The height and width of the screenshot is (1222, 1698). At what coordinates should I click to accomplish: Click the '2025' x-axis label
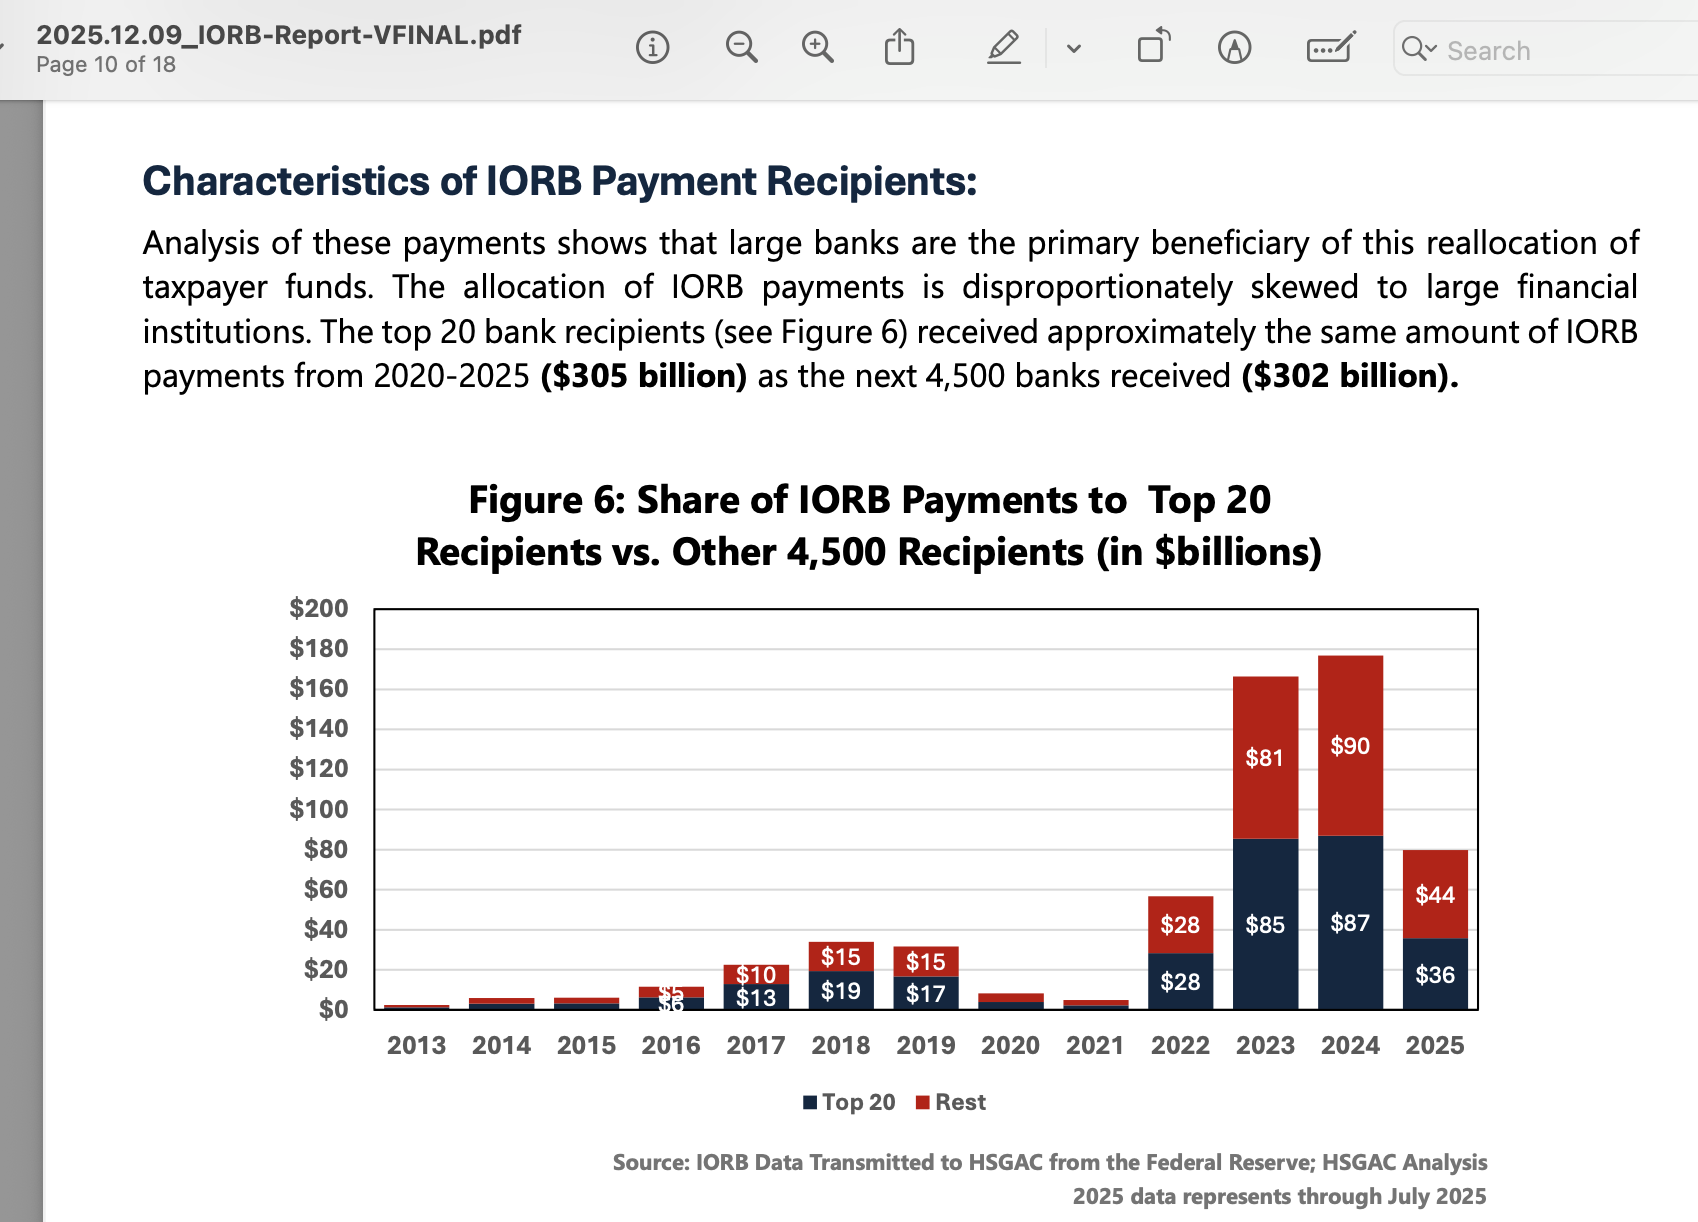coord(1435,1045)
